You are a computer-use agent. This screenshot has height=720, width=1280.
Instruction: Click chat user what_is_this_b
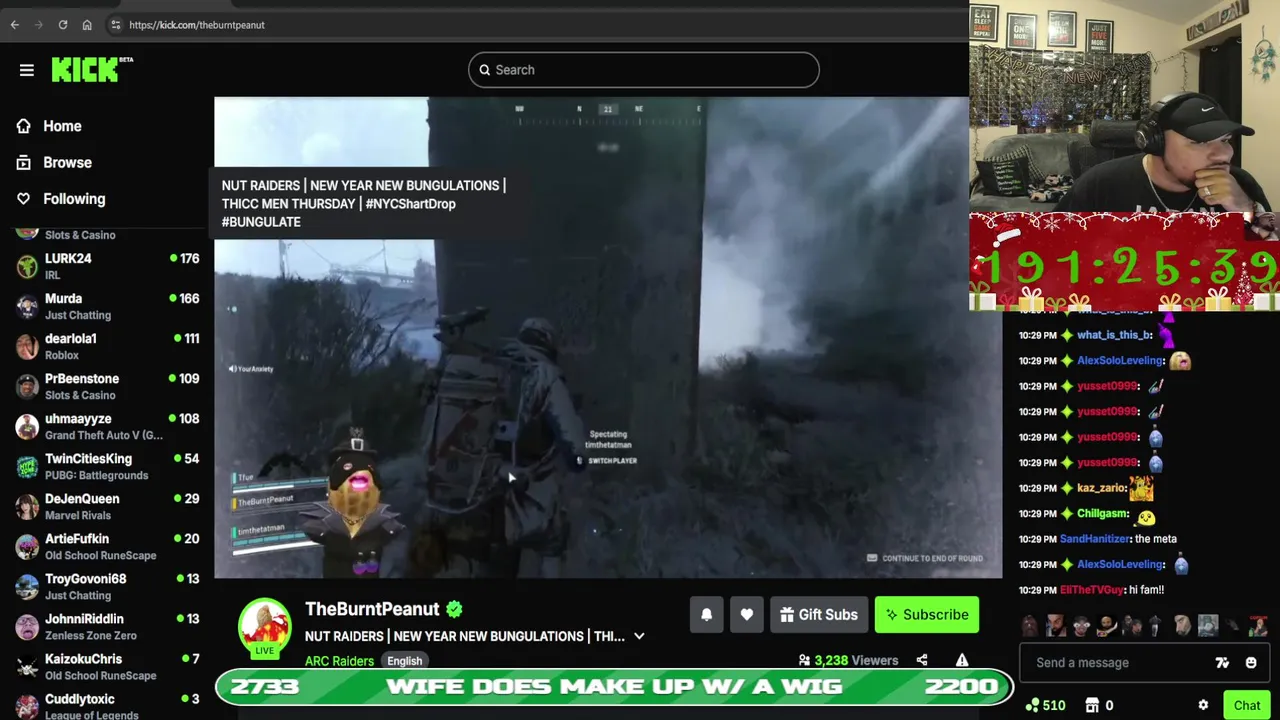[1115, 335]
